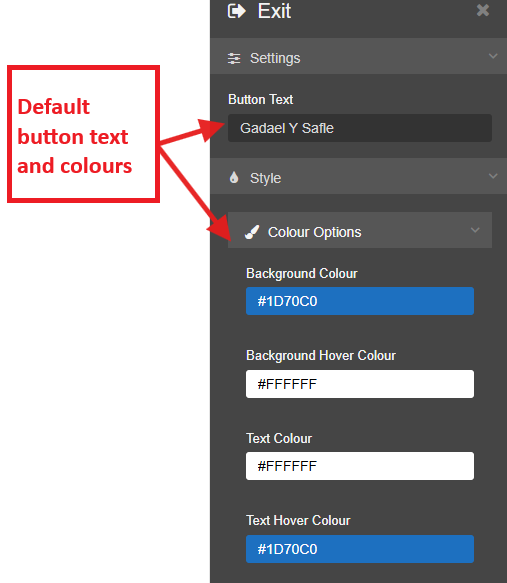Click the Button Text label

(x=261, y=100)
